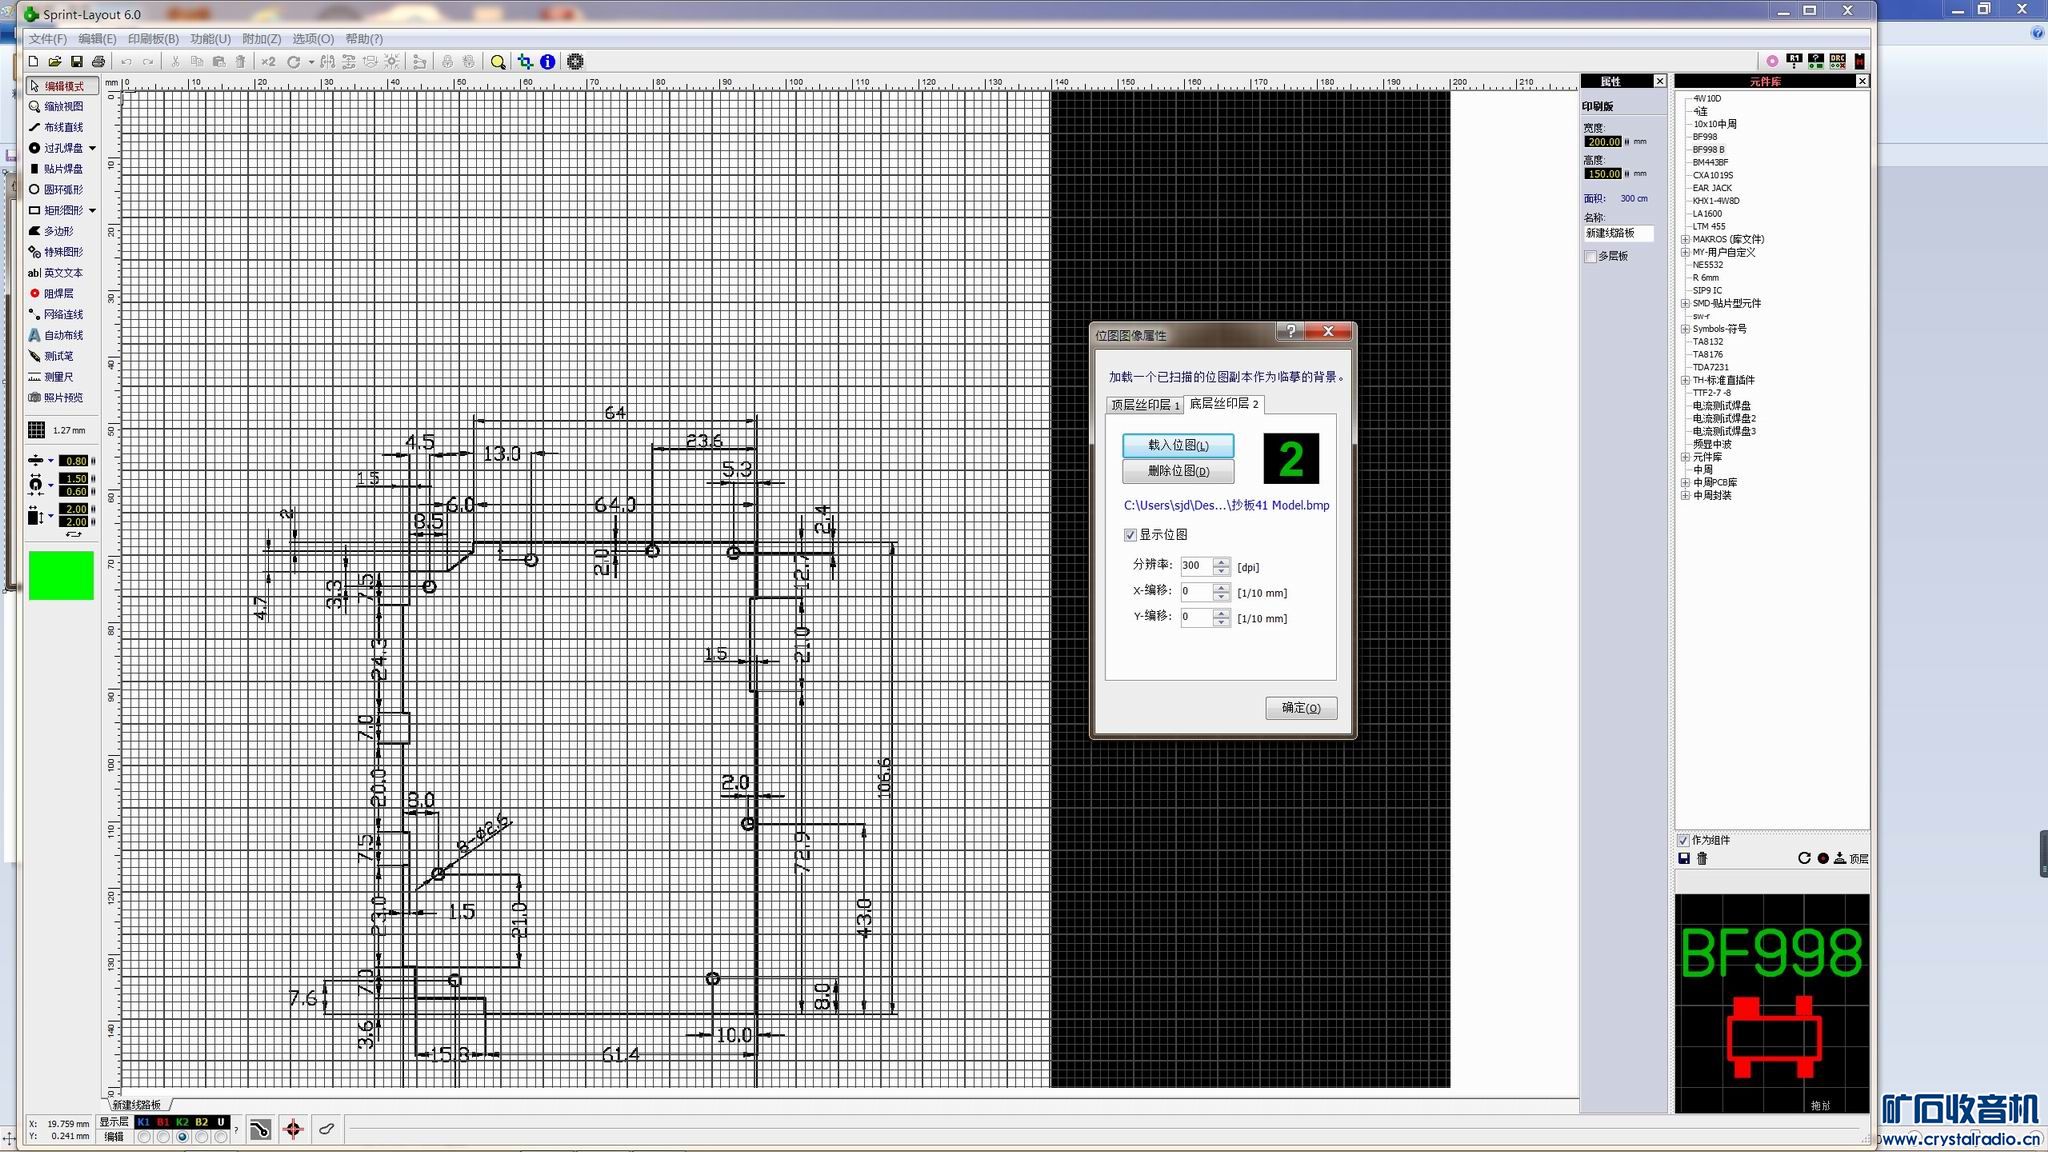The width and height of the screenshot is (2048, 1152).
Task: Open the 矩形图形 tool dropdown arrow
Action: [93, 211]
